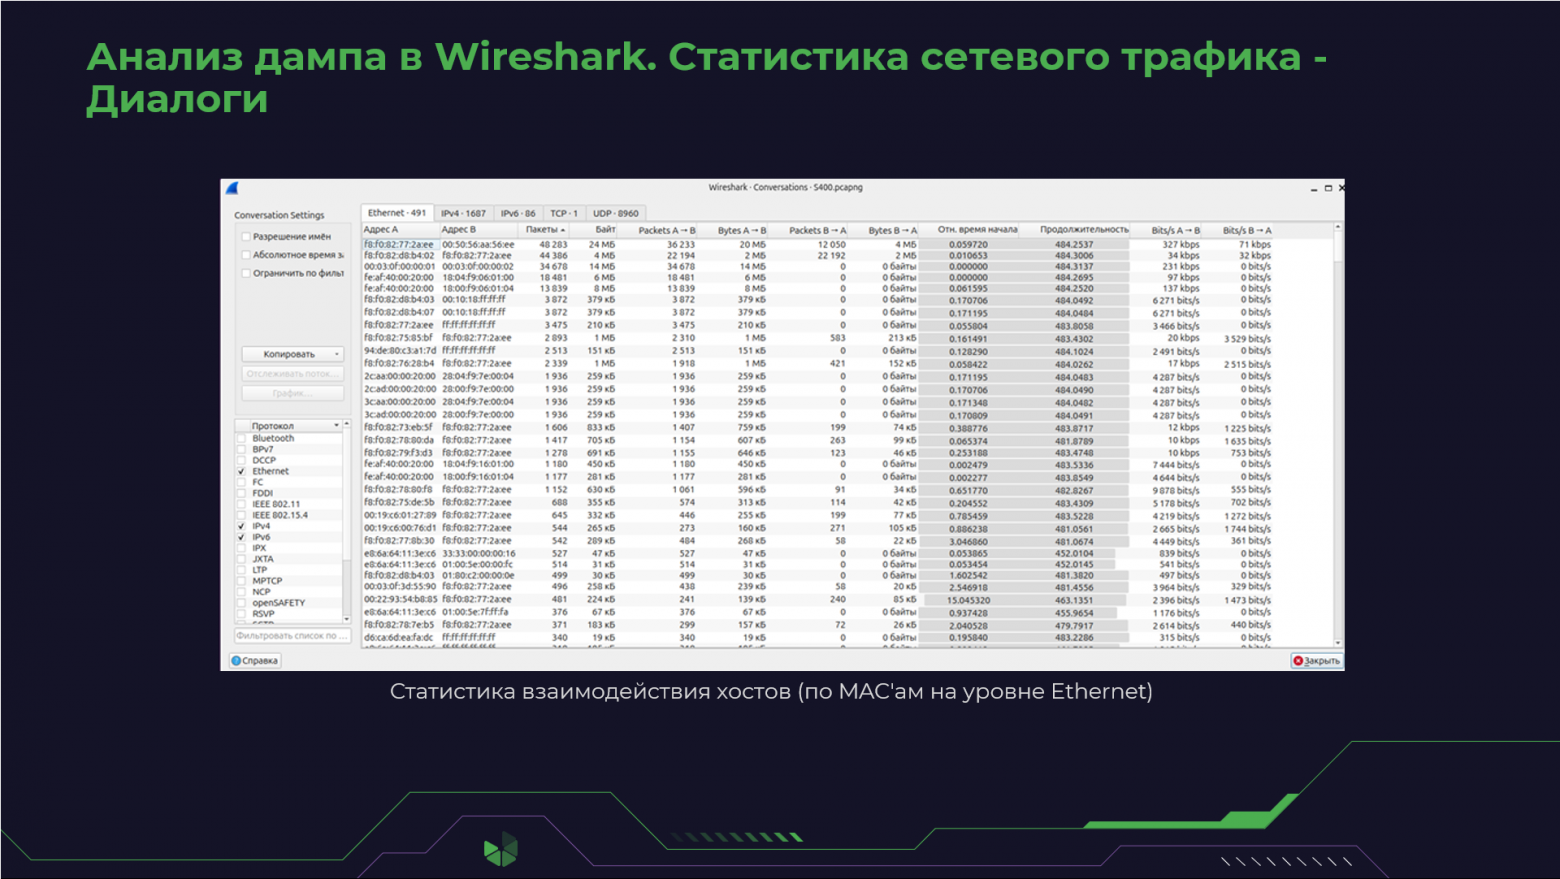Click the protocol list scroll-down arrow
Viewport: 1560px width, 879px height.
347,619
